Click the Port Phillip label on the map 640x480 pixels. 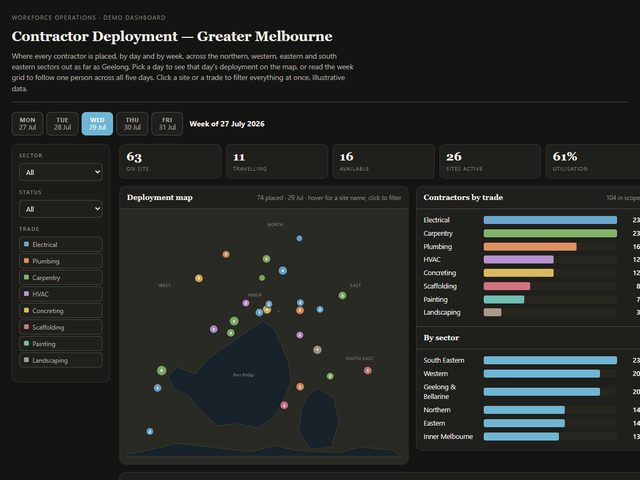point(243,375)
